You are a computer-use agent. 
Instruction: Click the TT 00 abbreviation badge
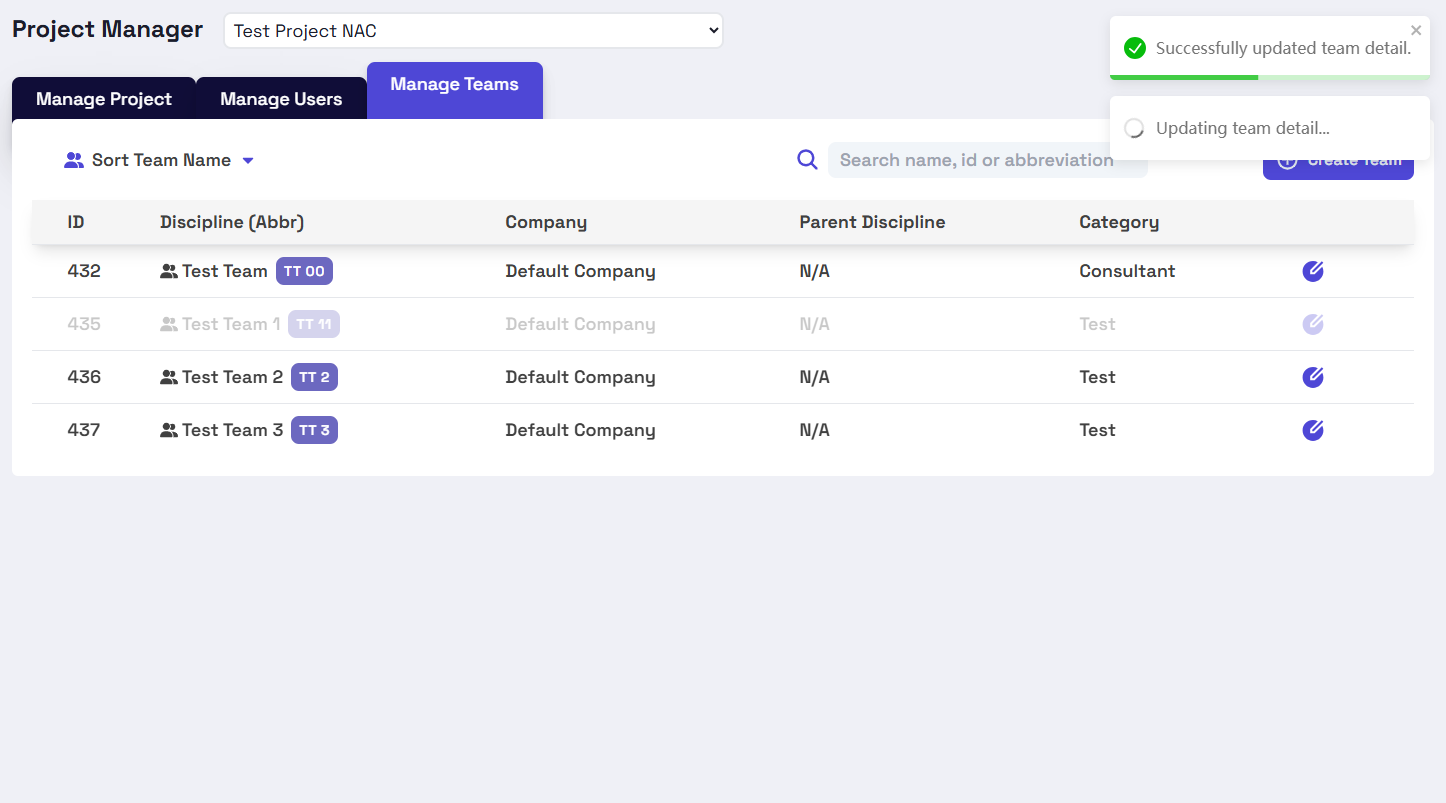pyautogui.click(x=304, y=271)
